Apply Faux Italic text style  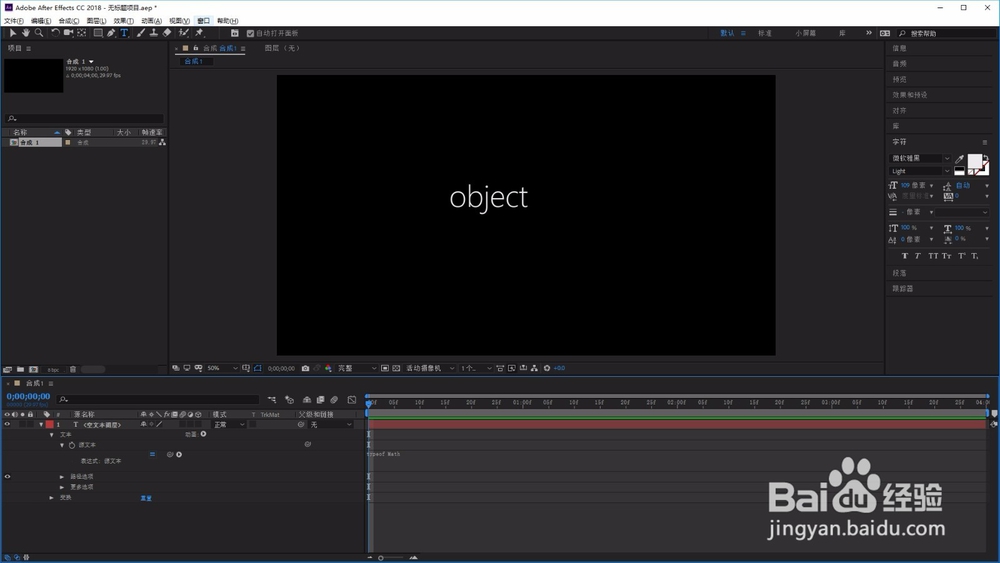(x=918, y=256)
